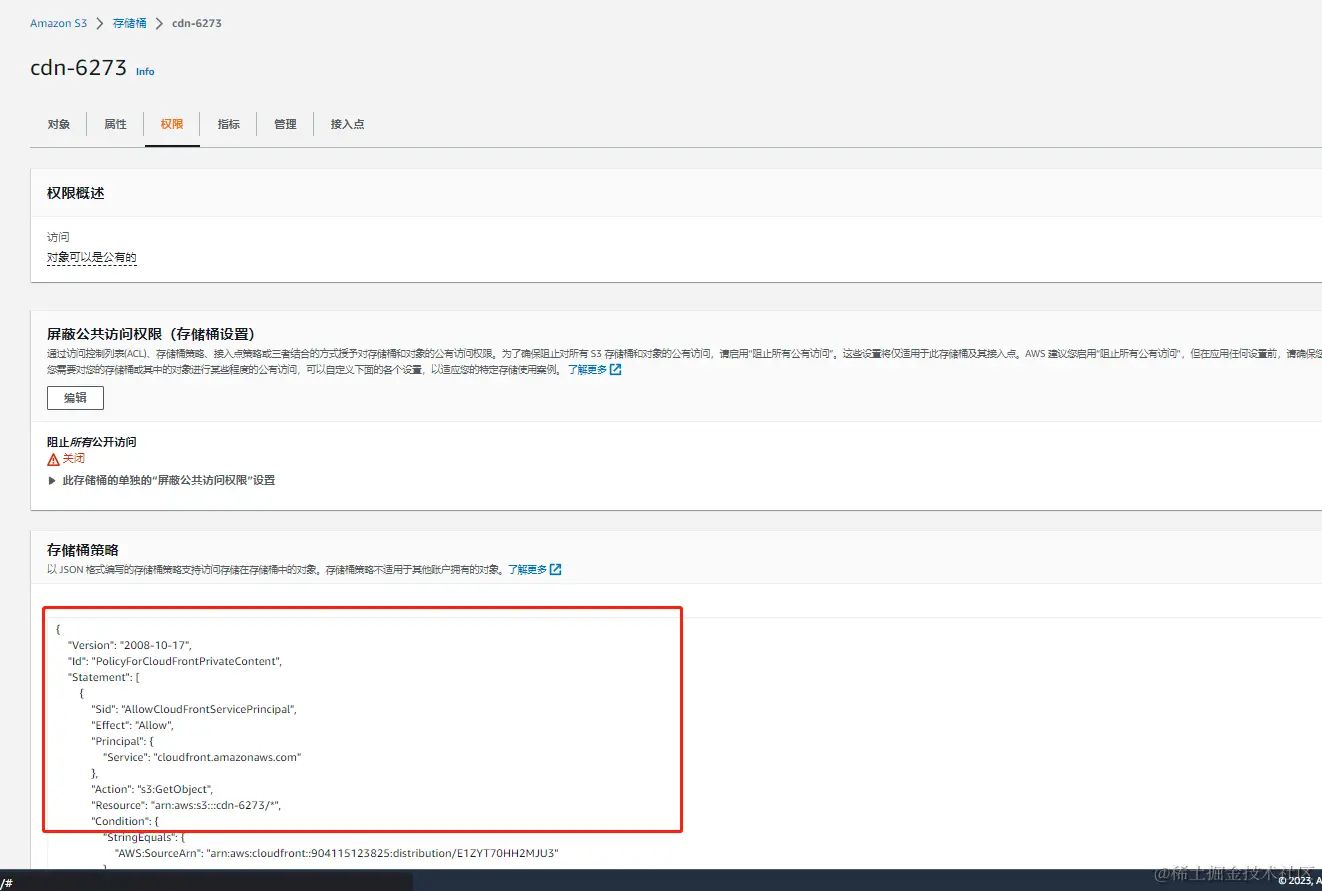Click the 存储桶策略 heading
Image resolution: width=1322 pixels, height=891 pixels.
(x=83, y=550)
